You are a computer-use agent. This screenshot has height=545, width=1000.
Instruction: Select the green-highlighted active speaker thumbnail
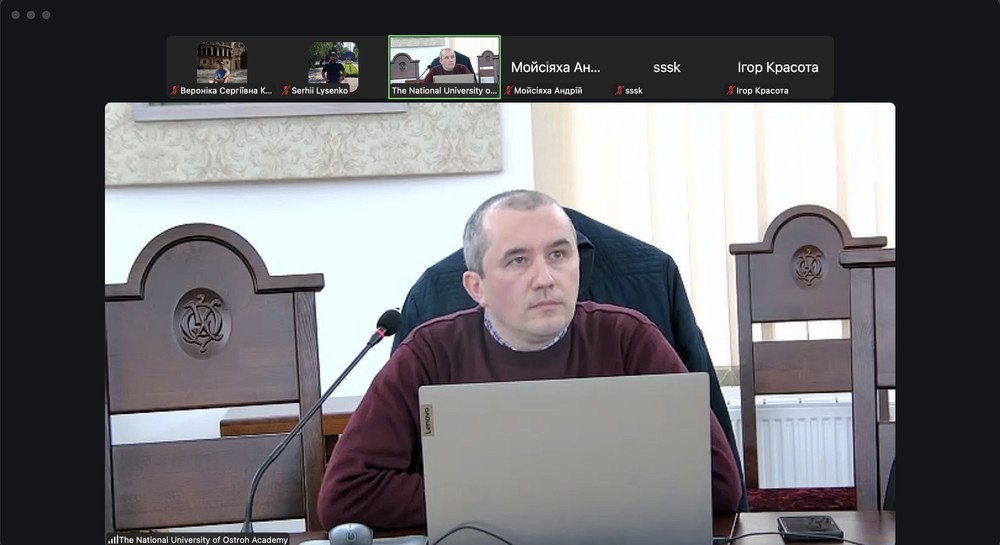coord(444,62)
